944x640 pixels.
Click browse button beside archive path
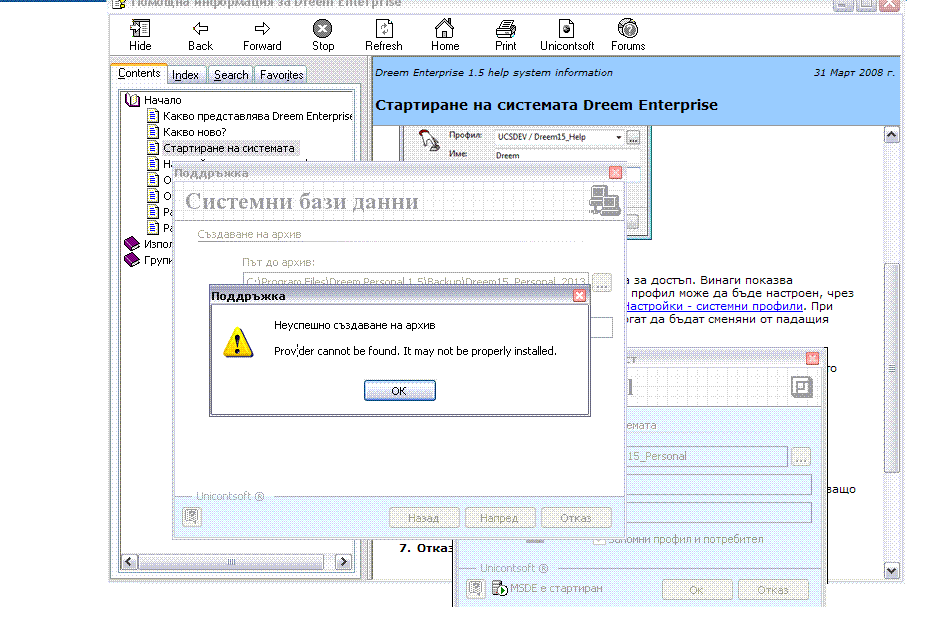tap(601, 282)
